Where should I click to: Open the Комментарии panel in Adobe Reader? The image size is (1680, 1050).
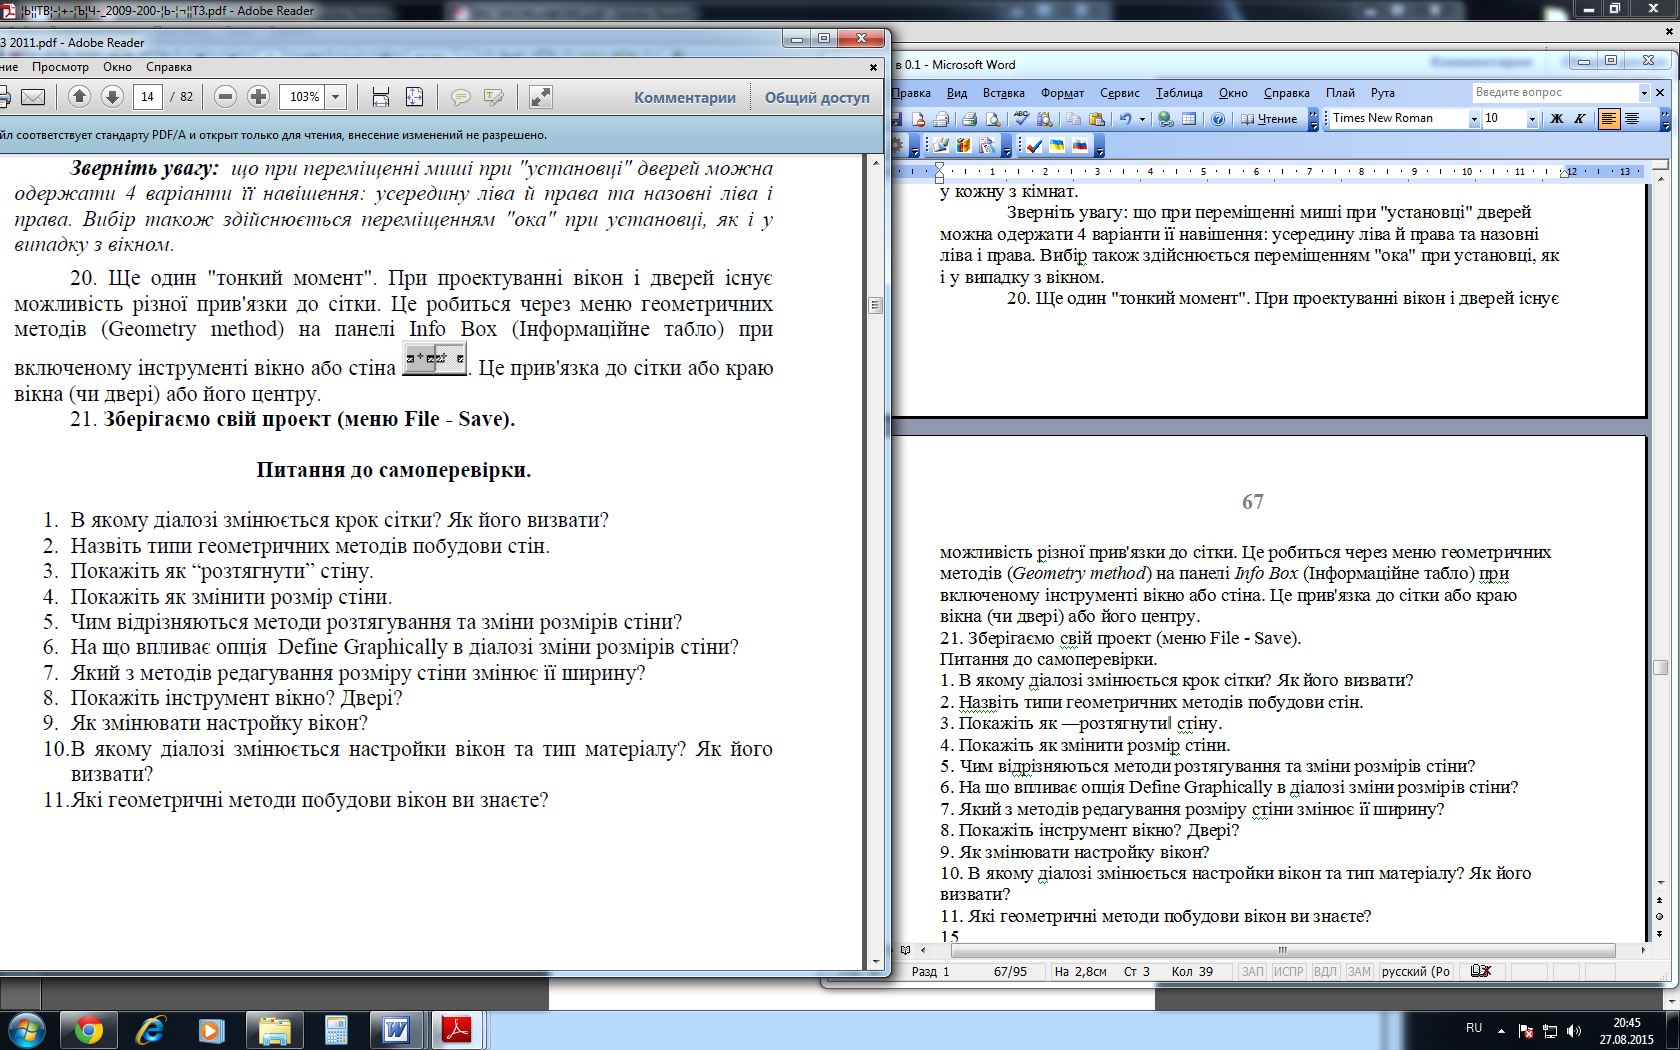[685, 98]
